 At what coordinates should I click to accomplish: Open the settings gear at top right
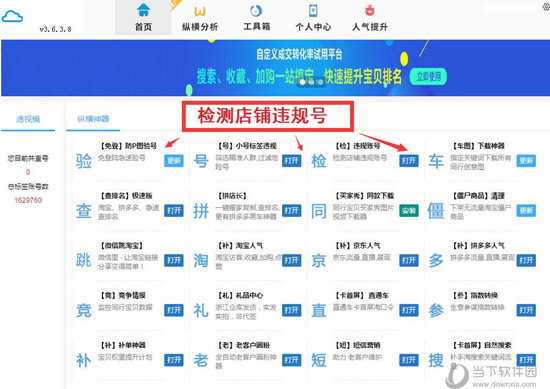click(546, 7)
